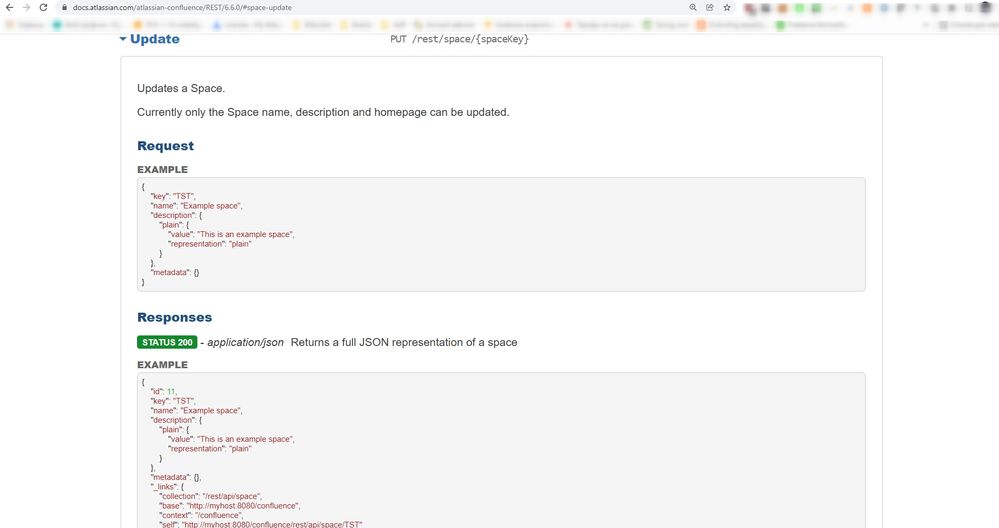Click the application/json media type text
Screen dimensions: 999x528
tap(245, 342)
